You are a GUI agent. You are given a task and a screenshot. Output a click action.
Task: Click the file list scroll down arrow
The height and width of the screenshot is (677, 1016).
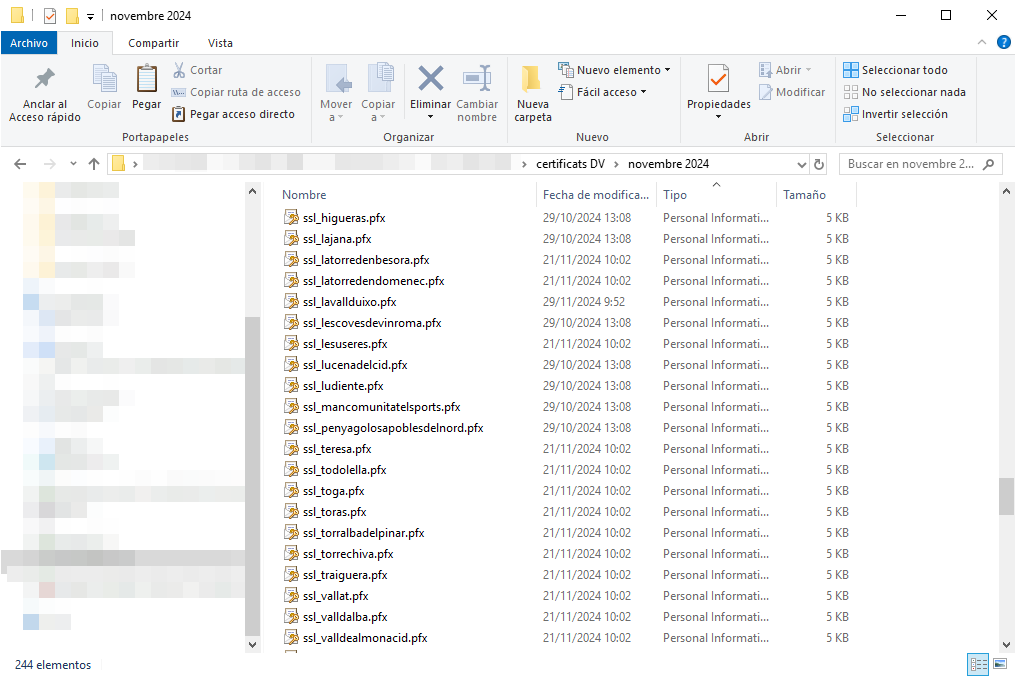[x=1006, y=645]
